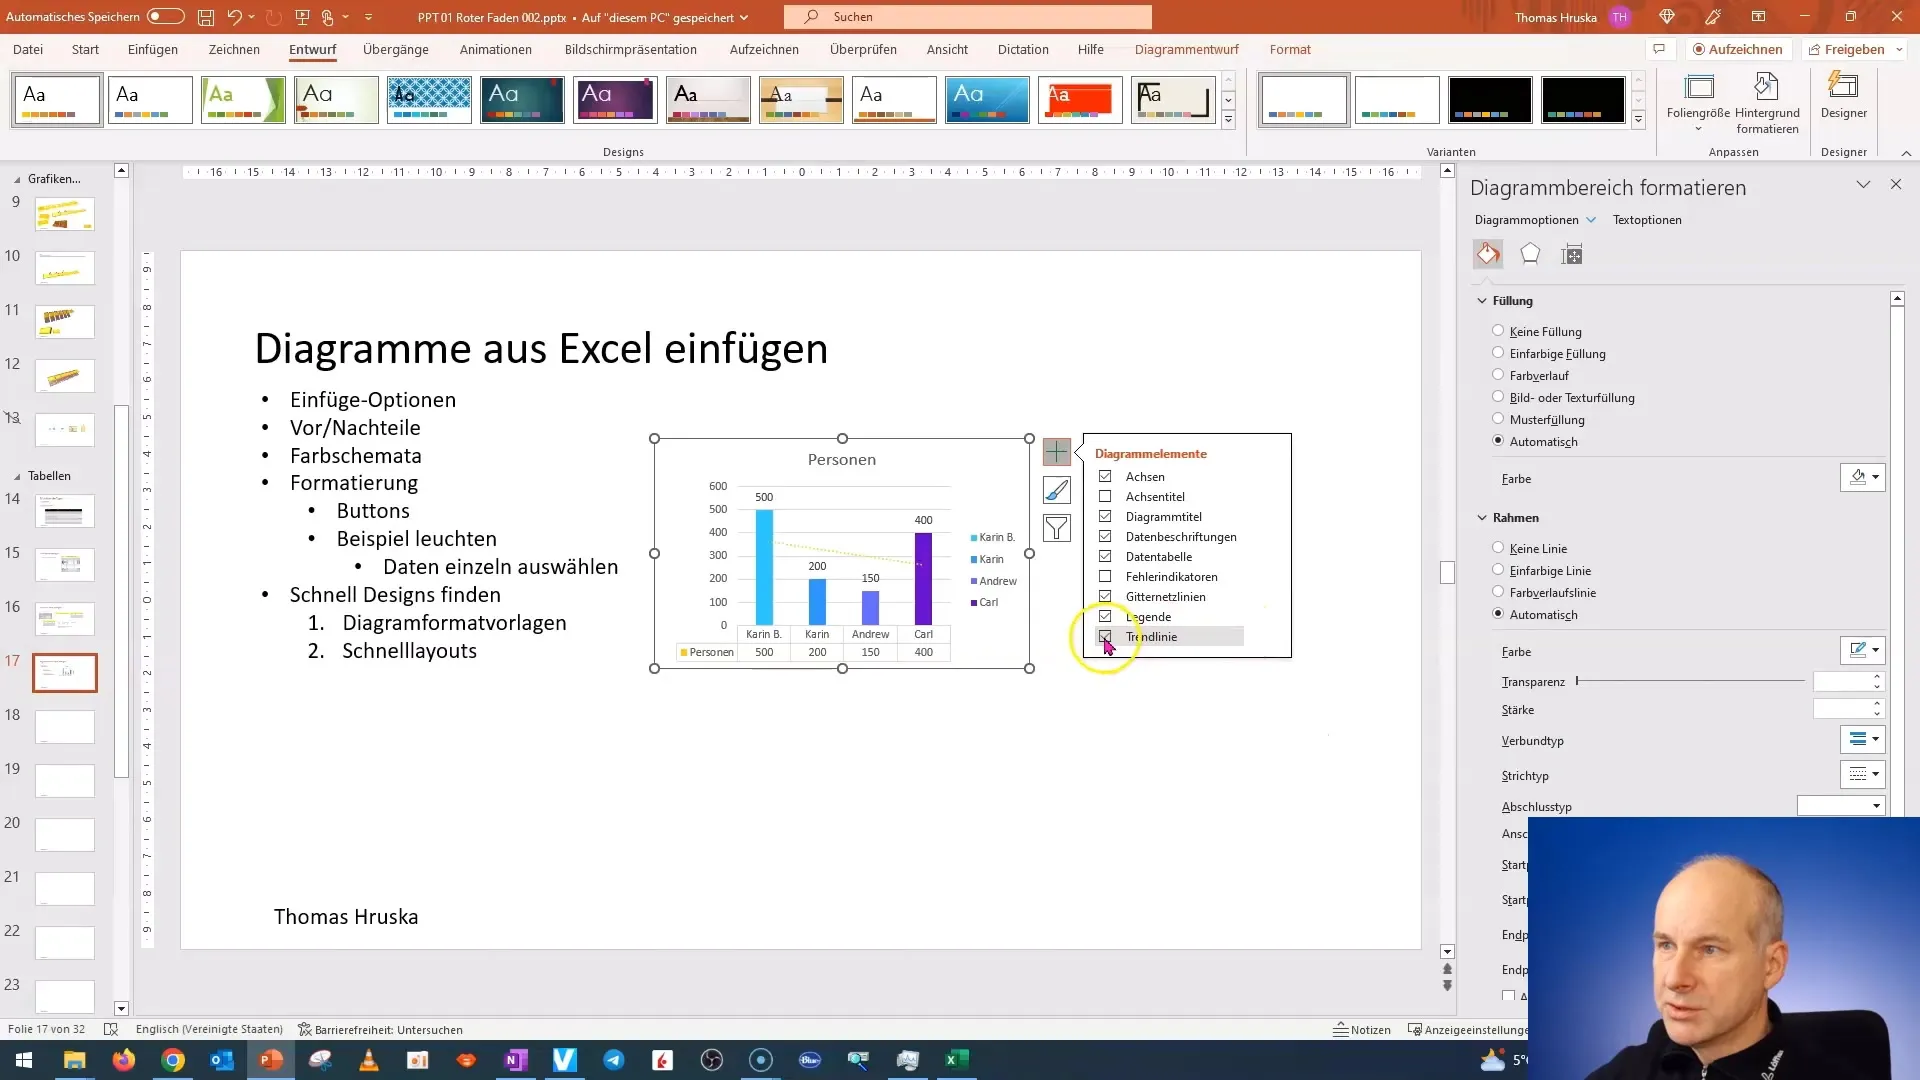Toggle the Legende checkbox off
This screenshot has height=1080, width=1920.
1105,616
